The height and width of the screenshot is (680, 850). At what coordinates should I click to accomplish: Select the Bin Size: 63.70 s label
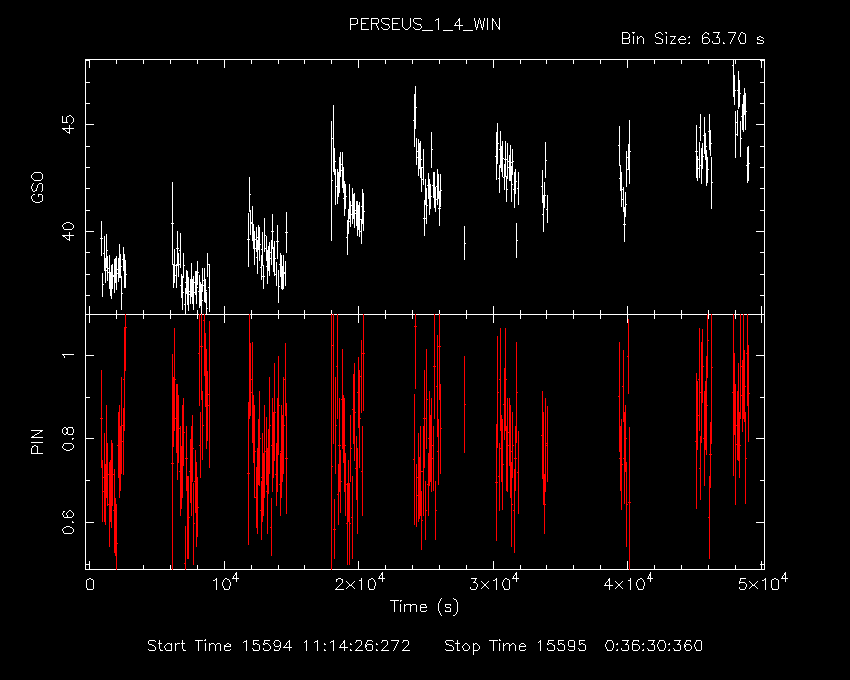pyautogui.click(x=692, y=39)
